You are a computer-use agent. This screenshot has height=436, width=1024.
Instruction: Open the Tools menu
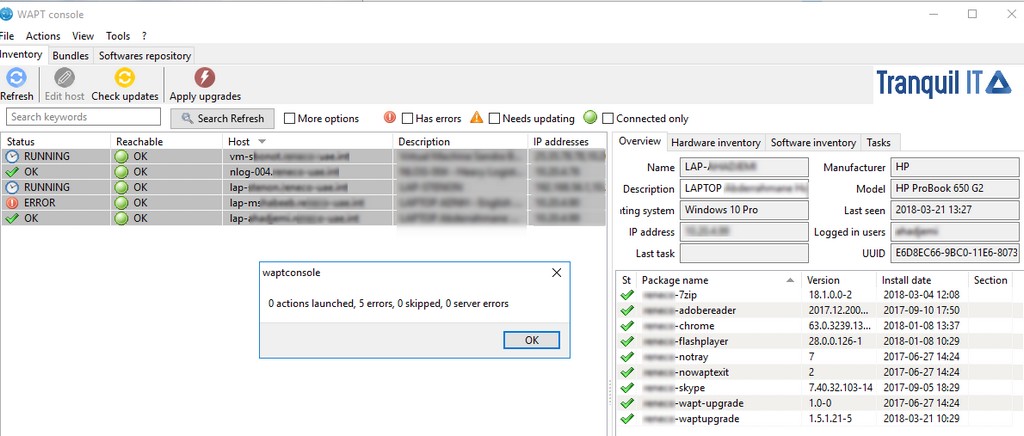(118, 36)
